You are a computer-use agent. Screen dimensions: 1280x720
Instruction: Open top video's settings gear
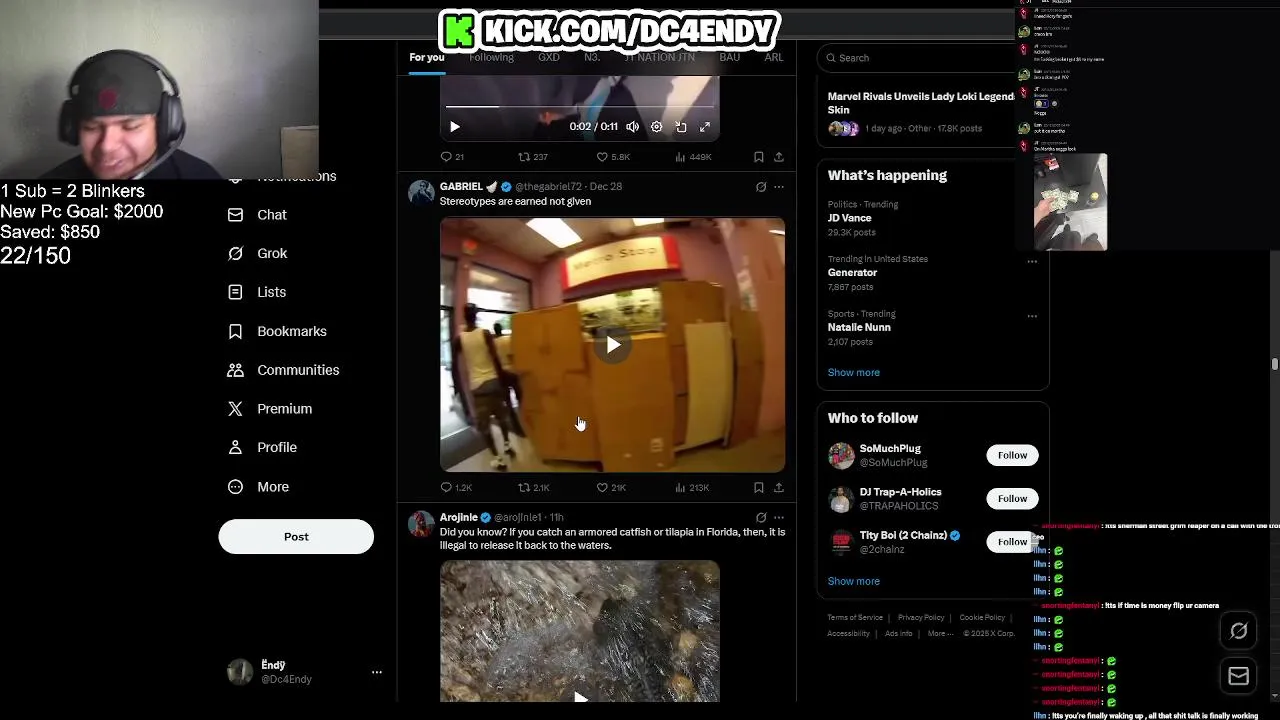pyautogui.click(x=656, y=127)
